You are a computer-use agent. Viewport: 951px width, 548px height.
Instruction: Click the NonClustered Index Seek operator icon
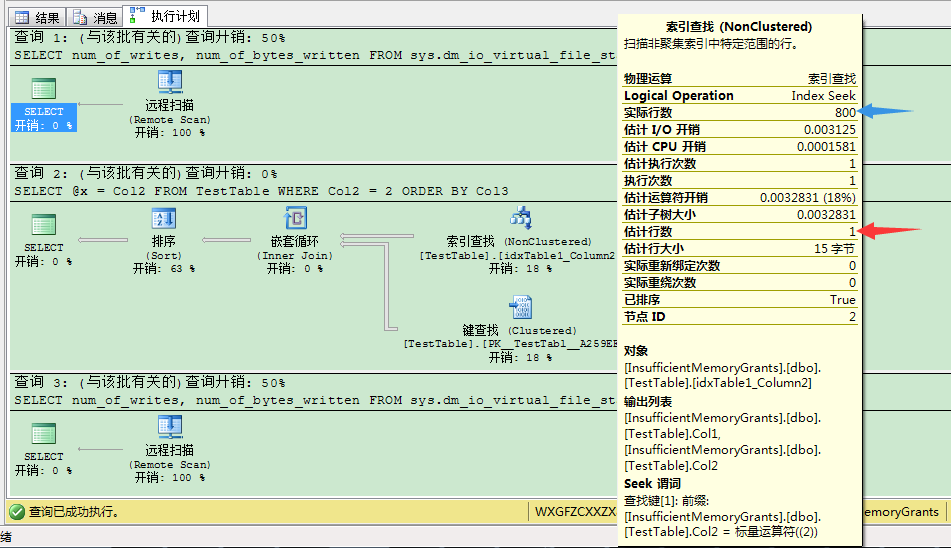[521, 218]
